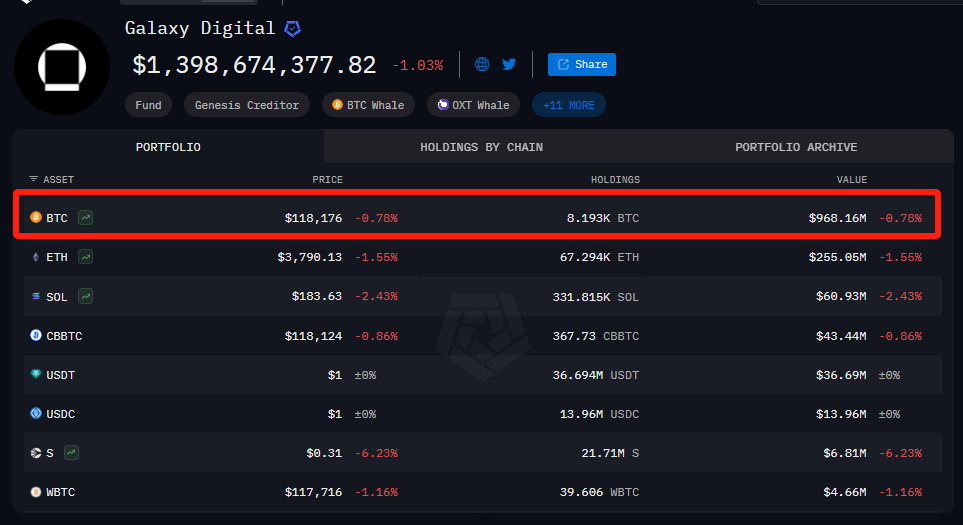Switch to the PORTFOLIO tab
Viewport: 963px width, 525px height.
coord(168,147)
